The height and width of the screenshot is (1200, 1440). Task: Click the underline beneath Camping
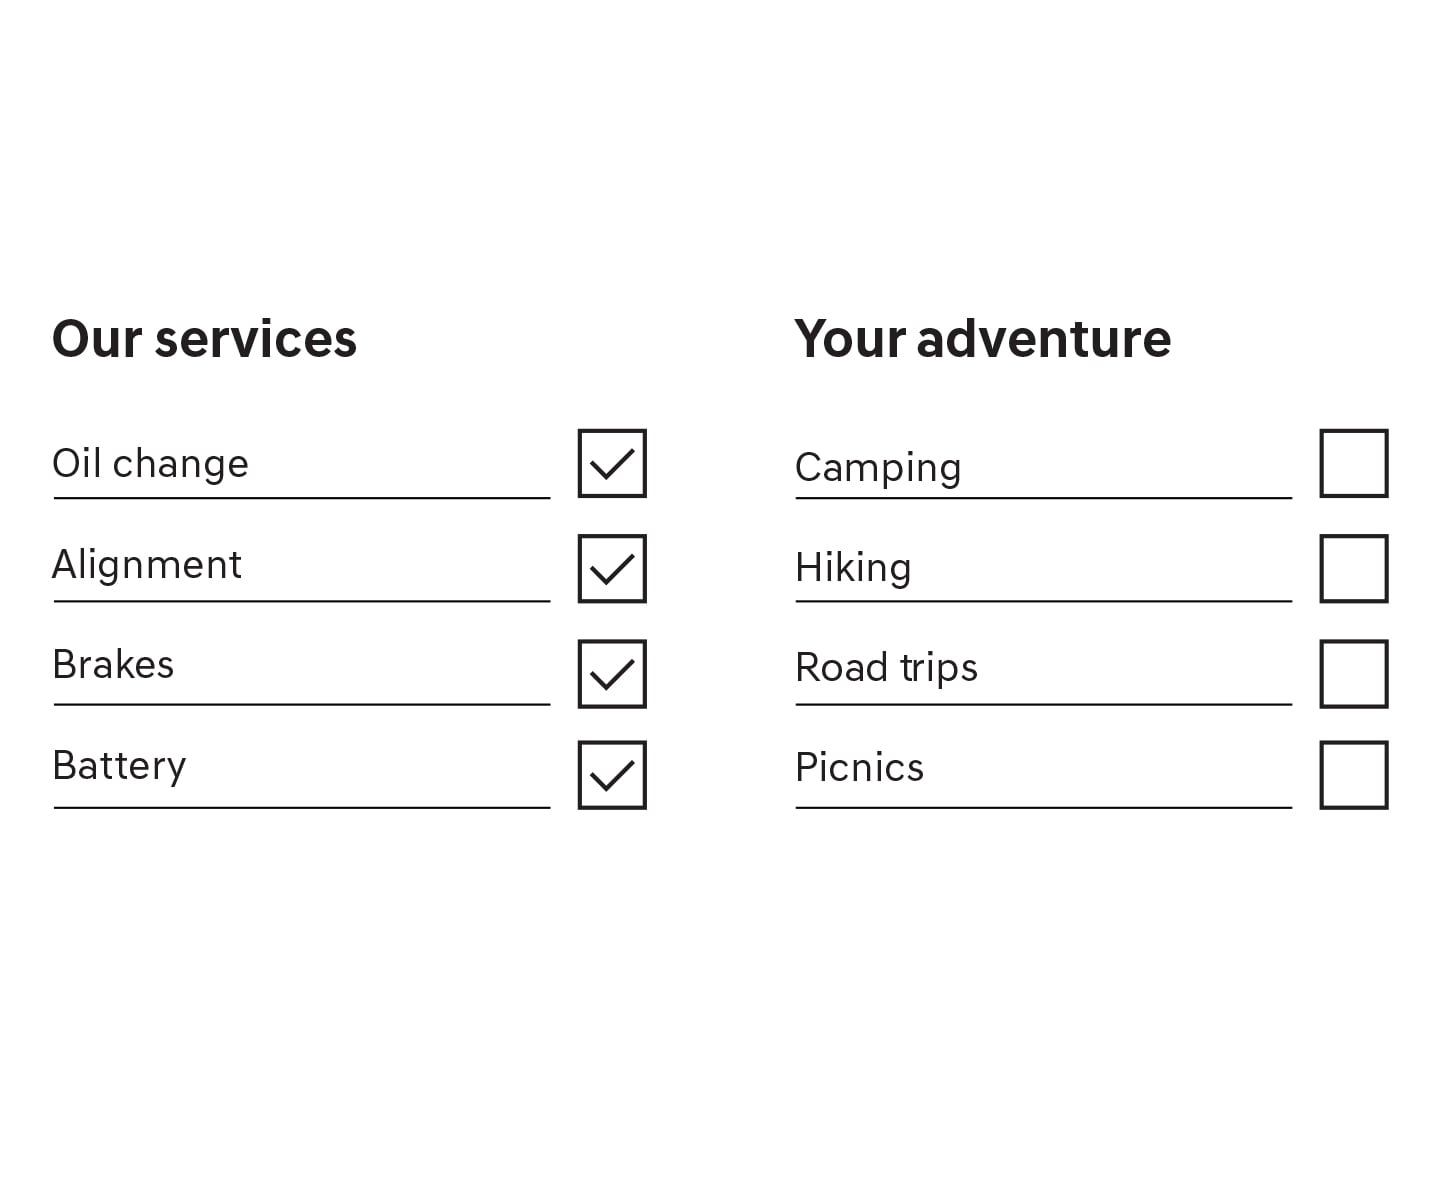coord(1044,497)
